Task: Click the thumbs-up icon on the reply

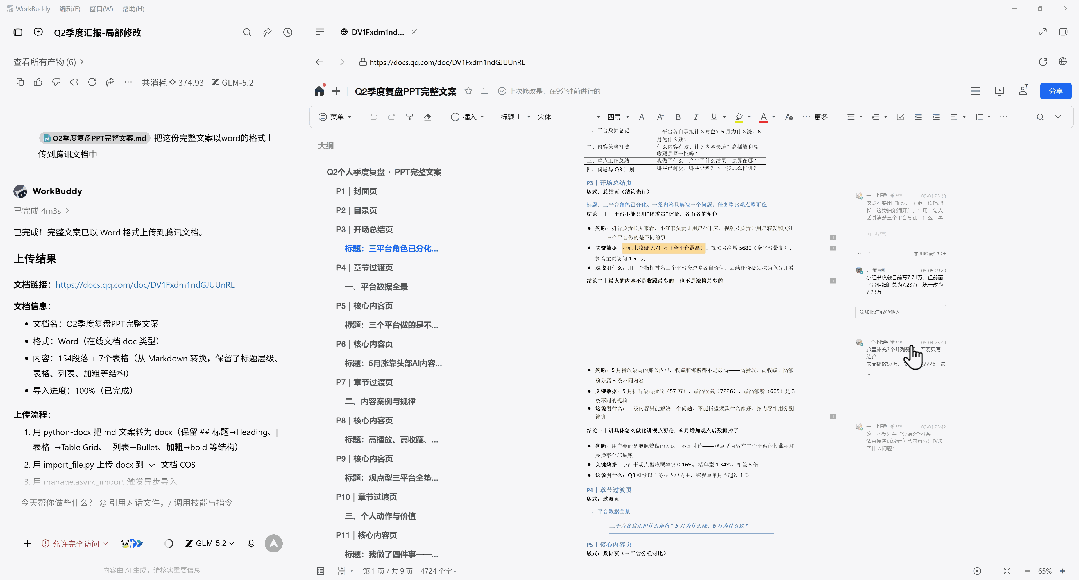Action: pyautogui.click(x=38, y=82)
